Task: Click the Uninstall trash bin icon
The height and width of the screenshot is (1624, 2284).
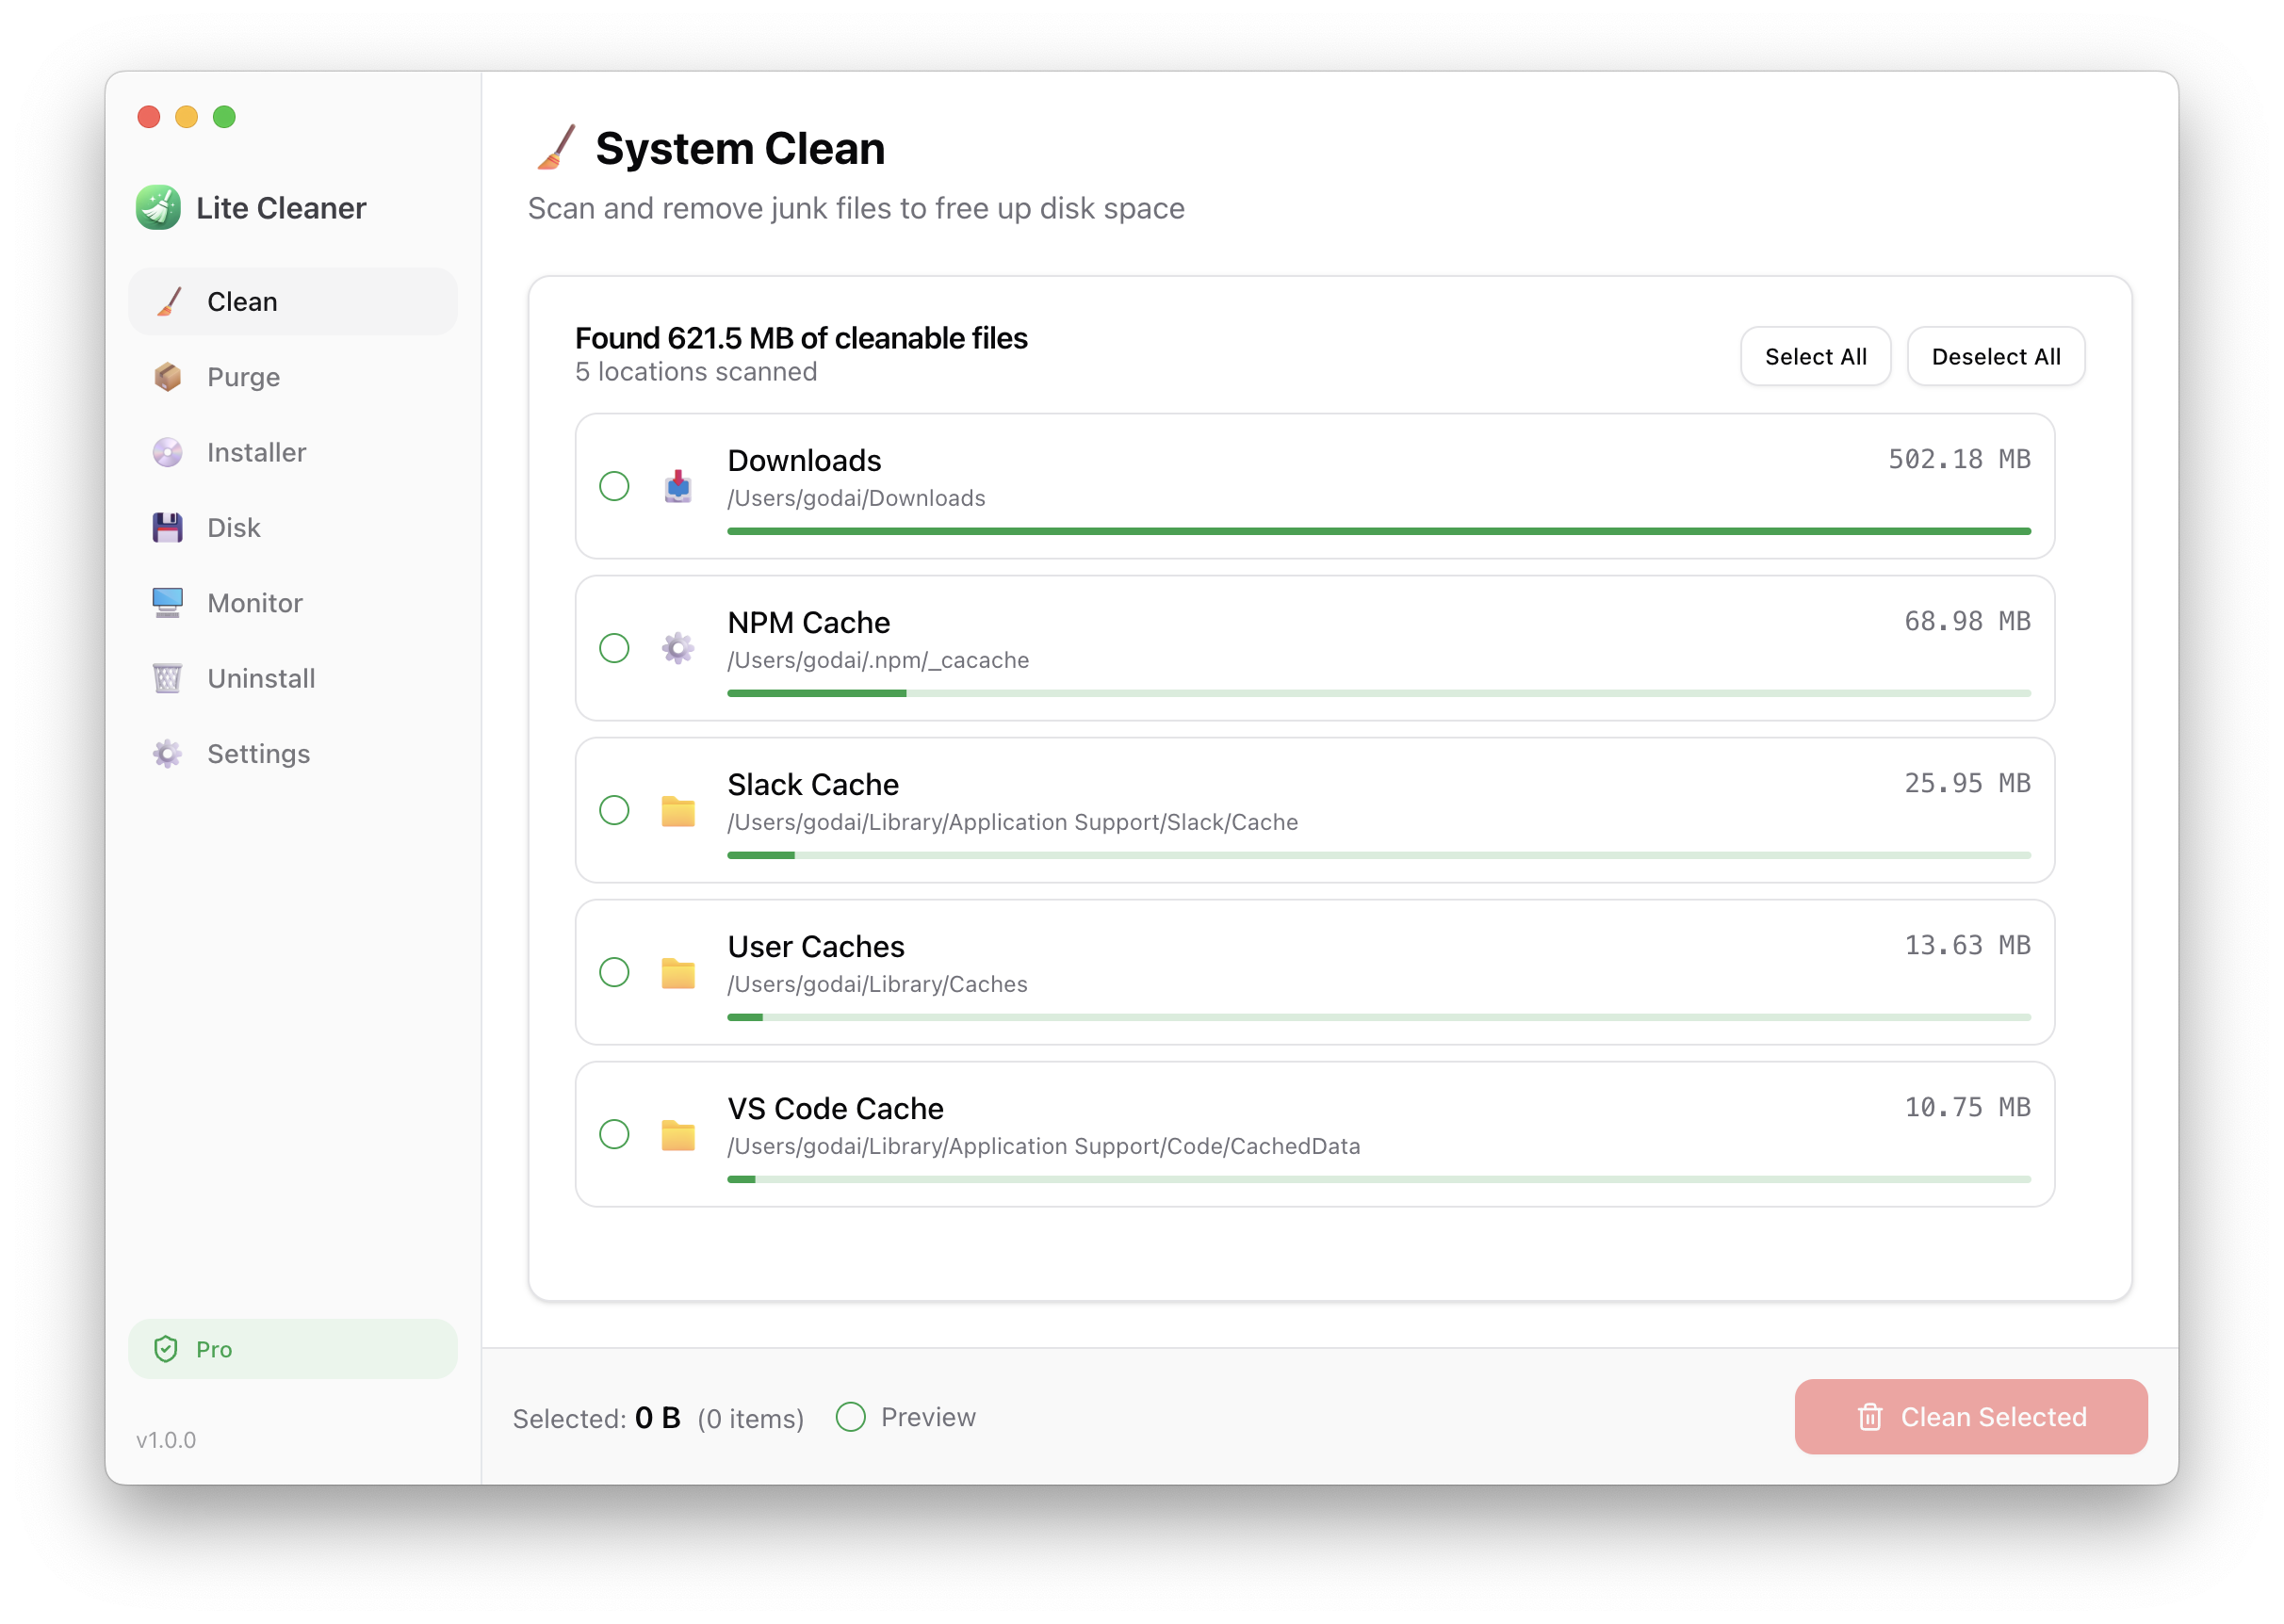Action: 168,678
